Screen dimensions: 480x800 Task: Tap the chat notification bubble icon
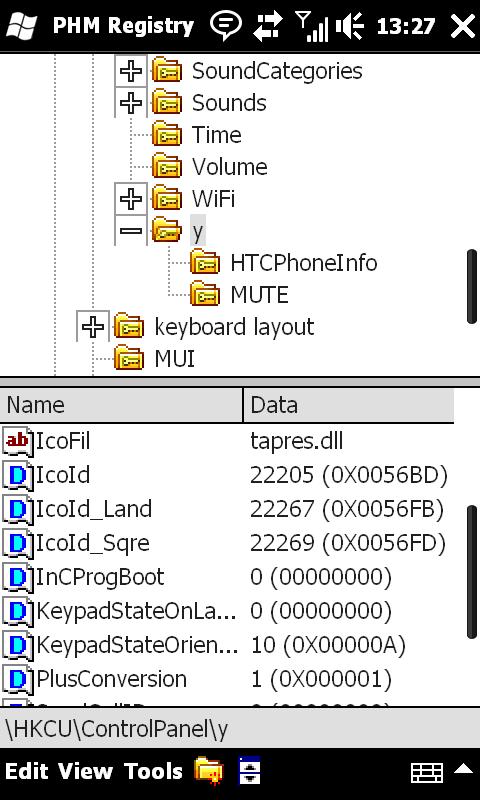[x=226, y=25]
